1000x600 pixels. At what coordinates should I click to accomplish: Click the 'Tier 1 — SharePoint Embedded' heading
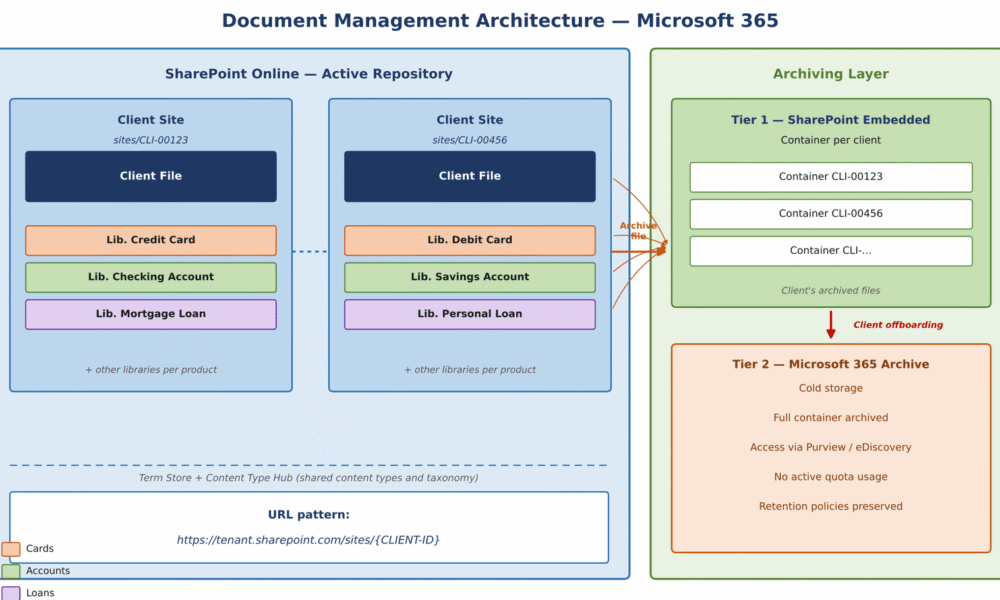pos(830,120)
